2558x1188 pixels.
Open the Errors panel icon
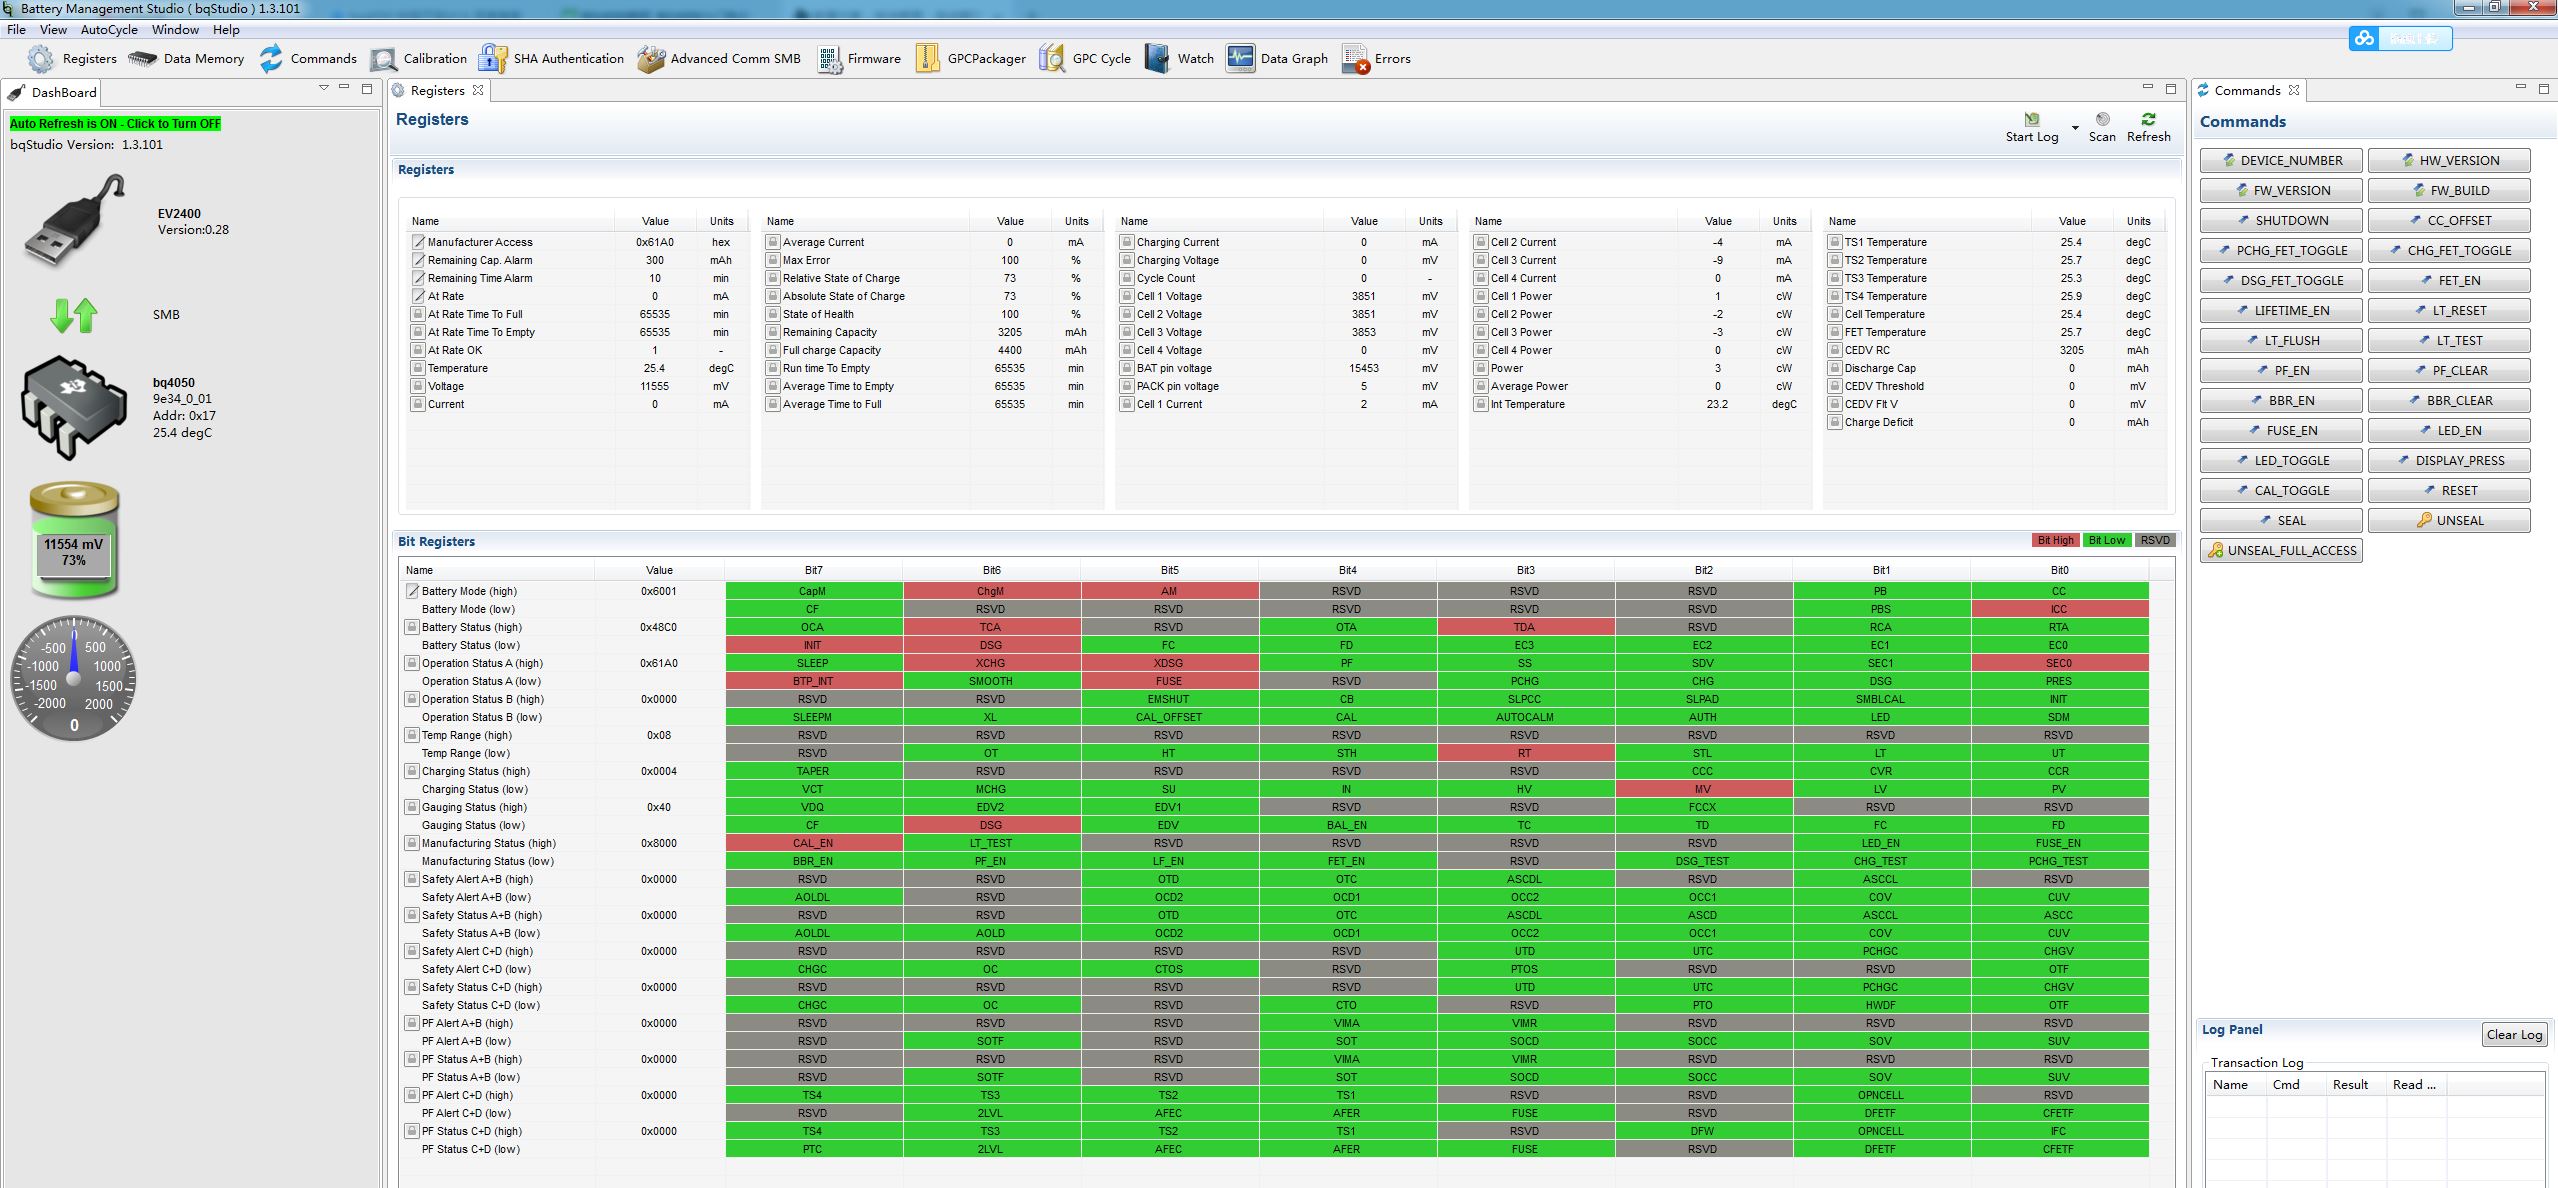click(x=1355, y=59)
